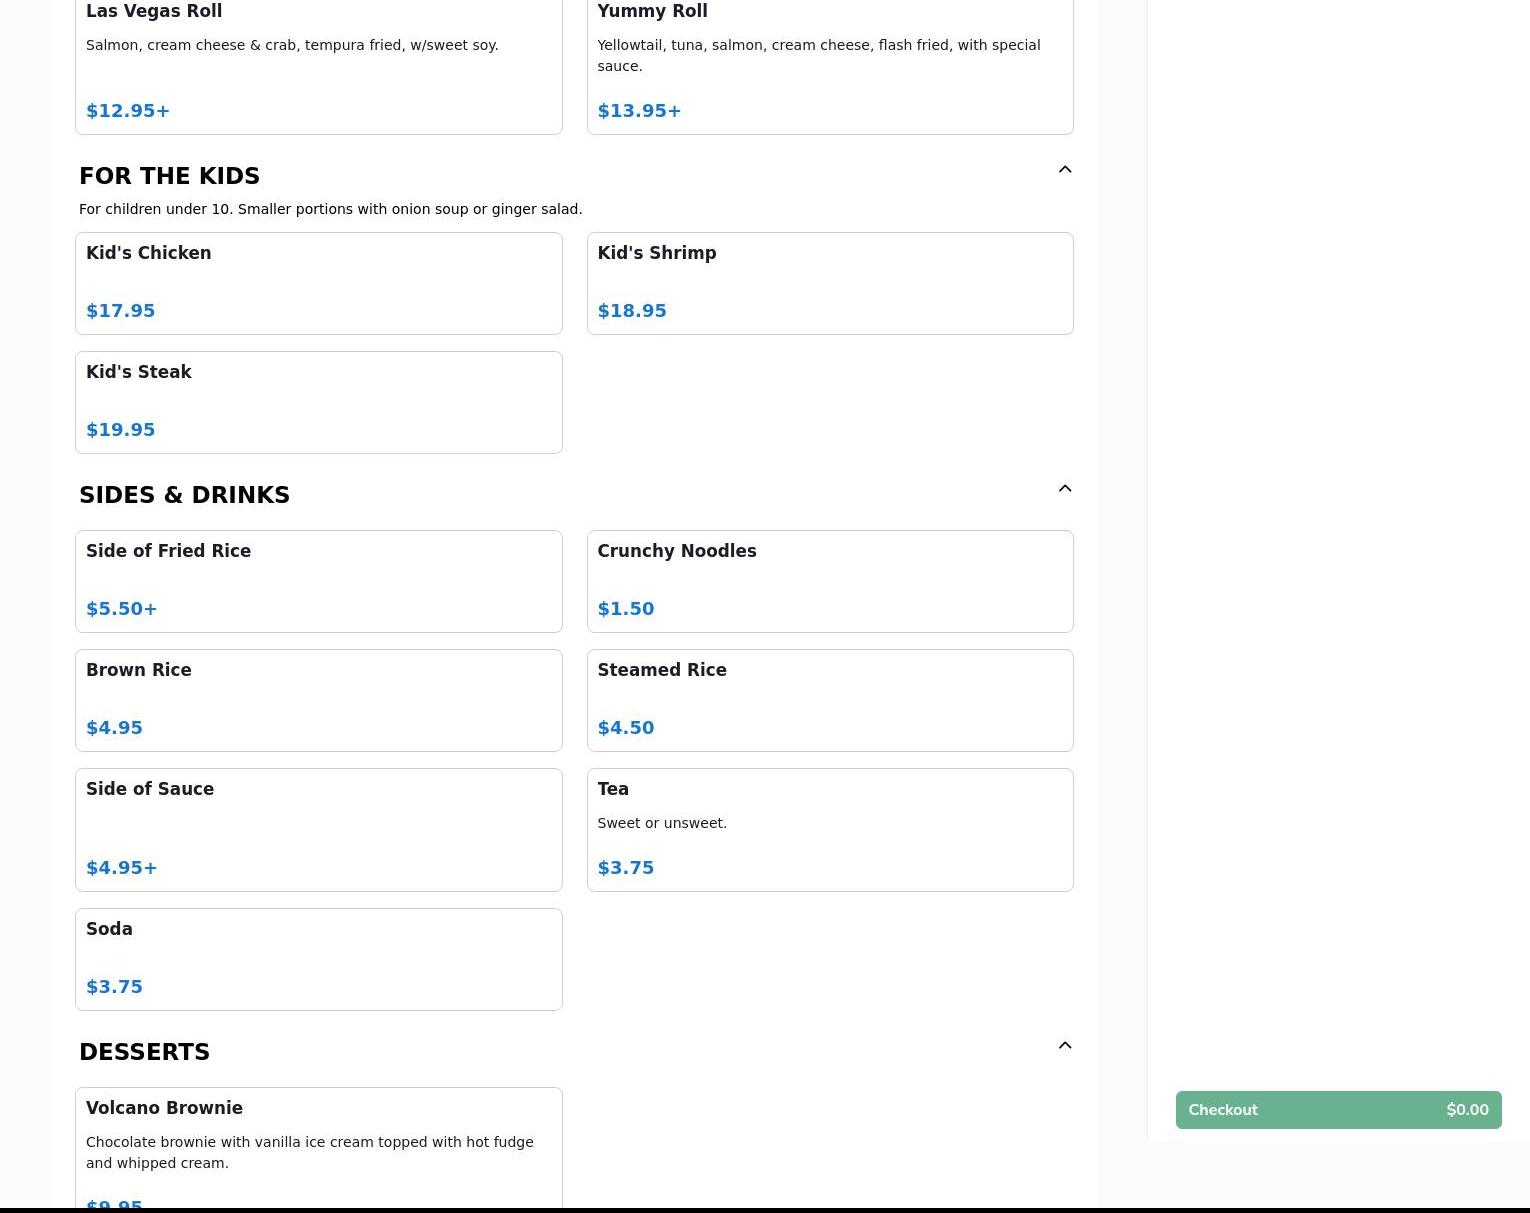Viewport: 1530px width, 1213px height.
Task: Click the 'Sweet or unsweet.' Tea description
Action: tap(662, 823)
